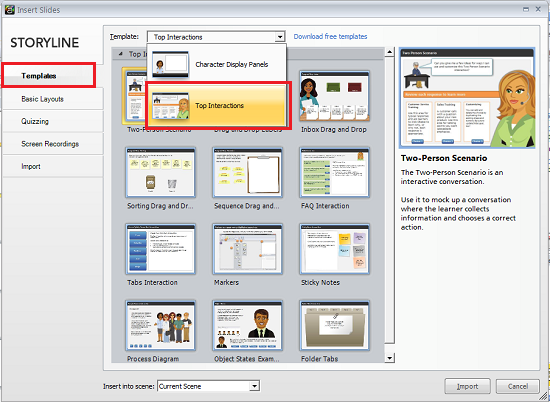550x402 pixels.
Task: Select the Sticky Notes thumbnail
Action: click(334, 249)
